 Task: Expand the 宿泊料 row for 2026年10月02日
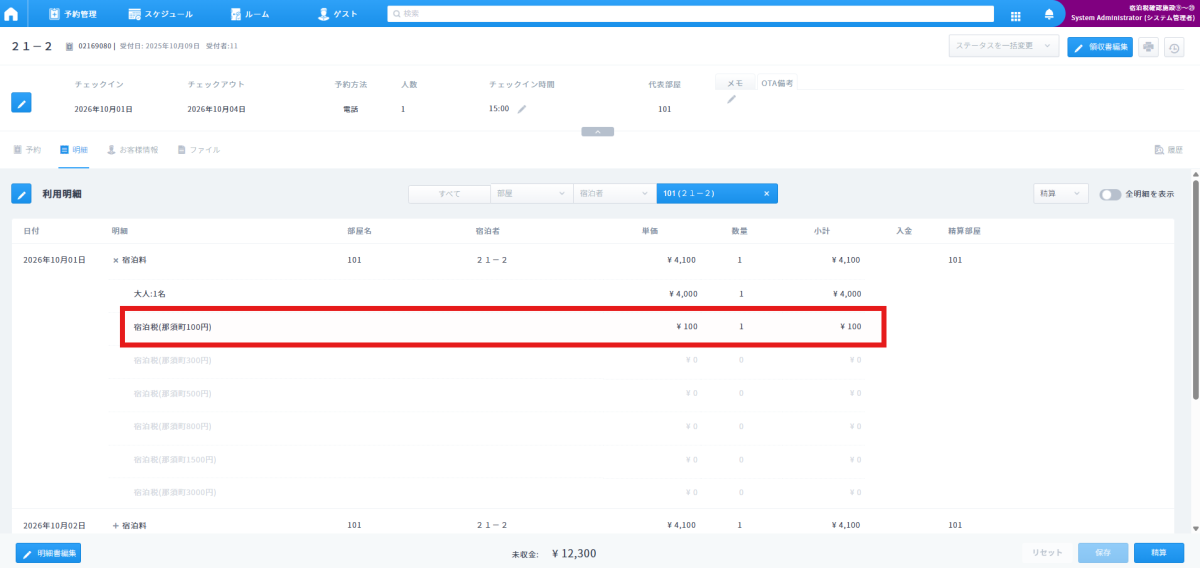coord(116,525)
